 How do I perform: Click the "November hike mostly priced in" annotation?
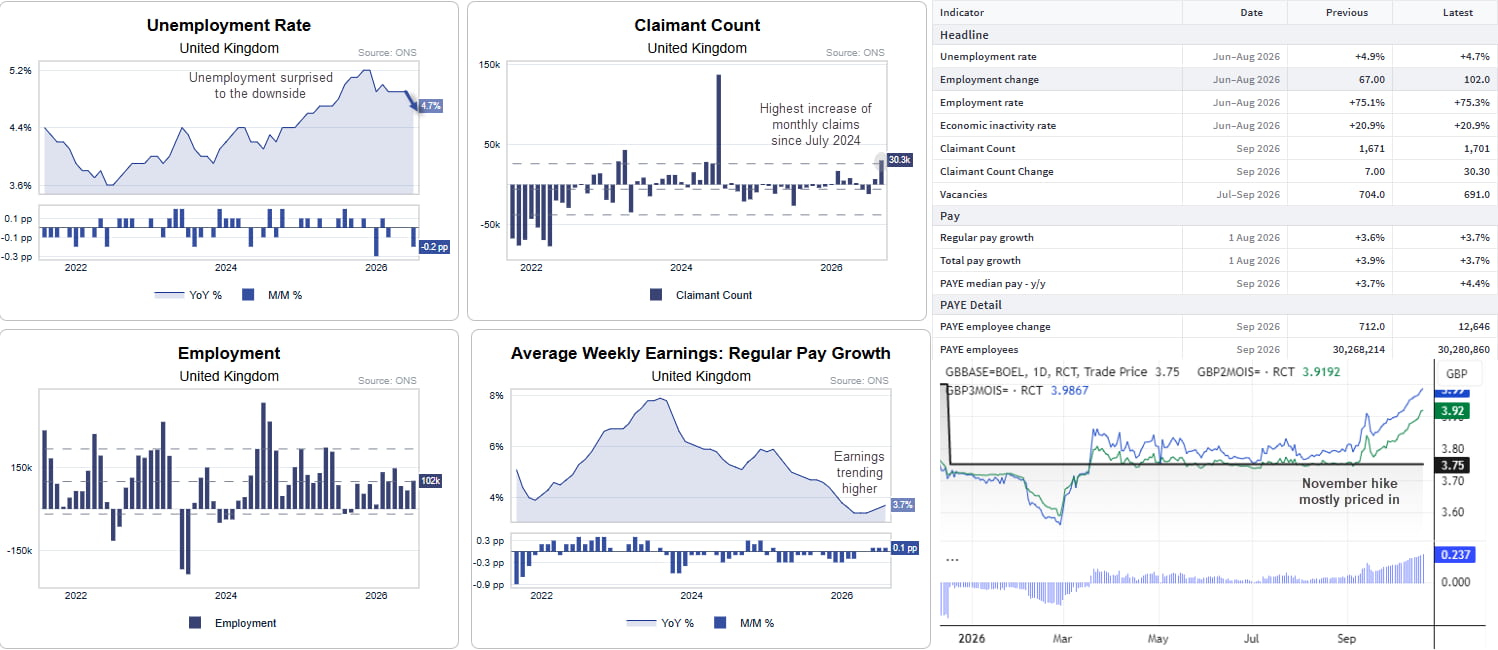[x=1349, y=491]
